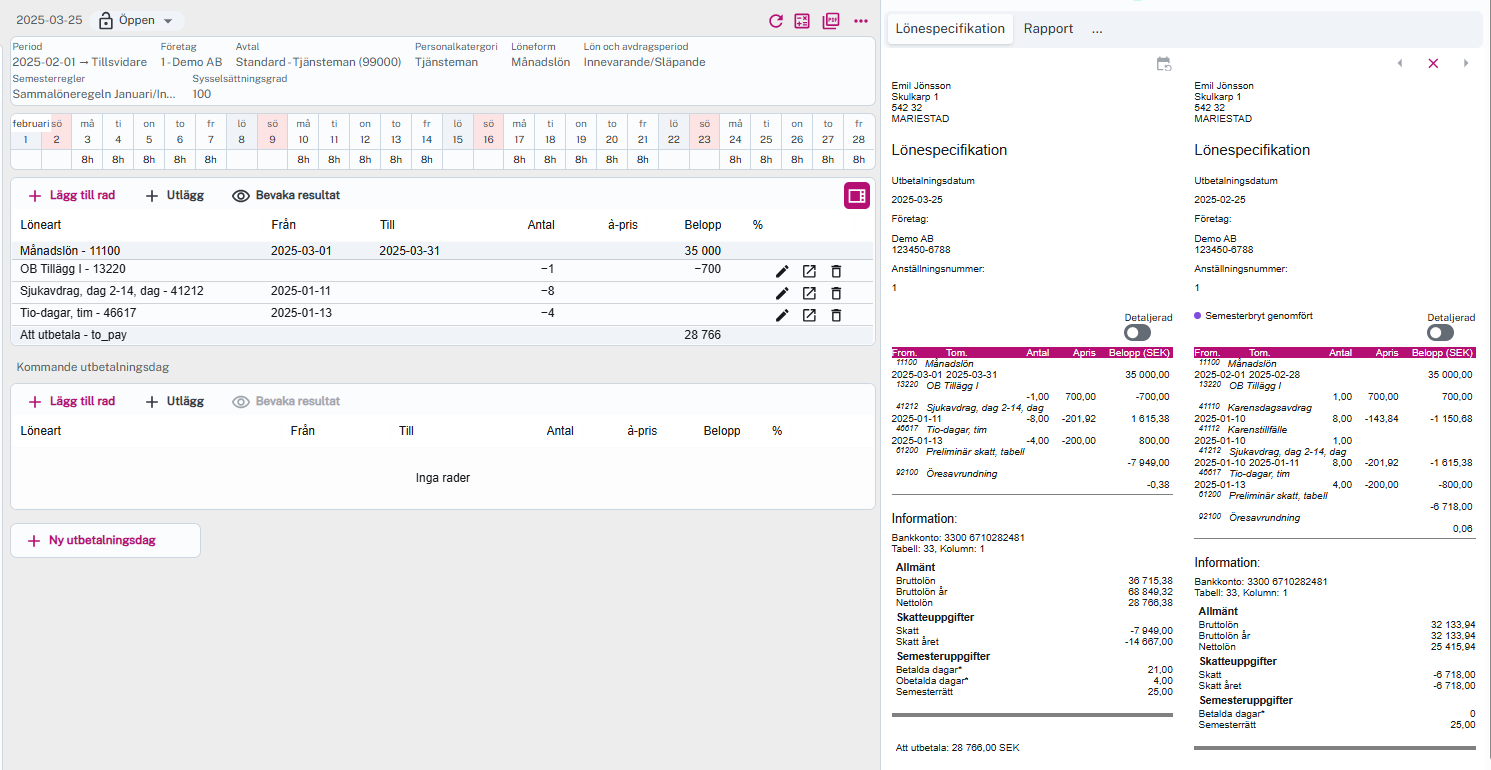The width and height of the screenshot is (1491, 770).
Task: Go to next payslip with right arrow
Action: [1466, 63]
